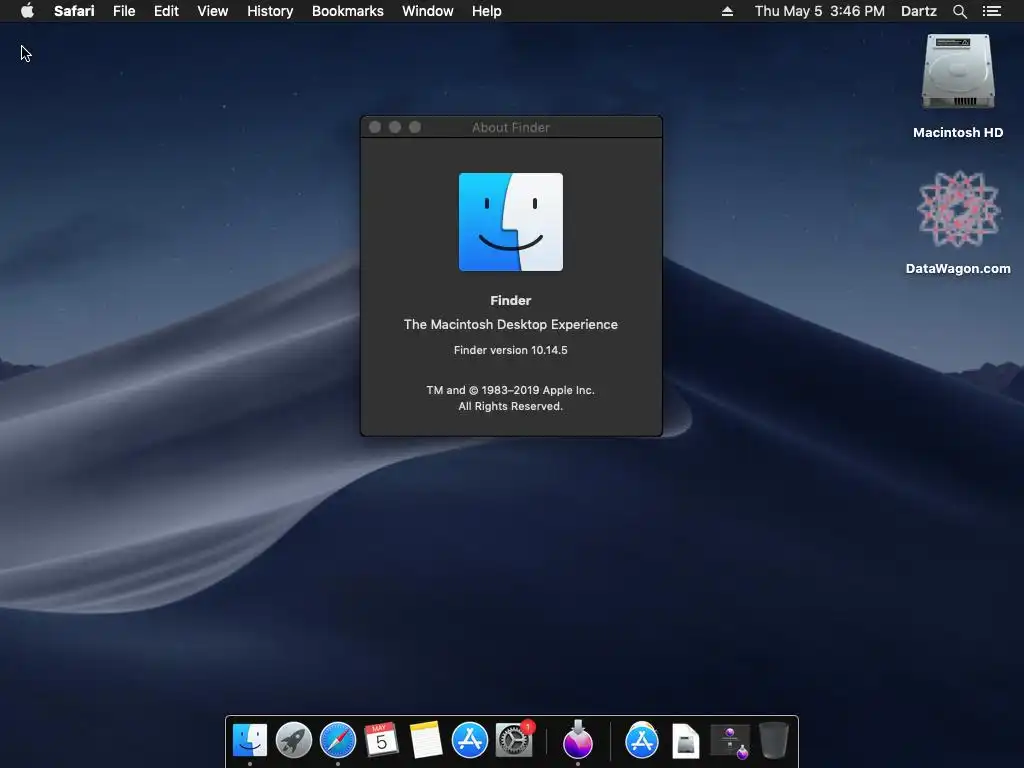This screenshot has height=768, width=1024.
Task: Open Notification Center list icon
Action: click(991, 11)
